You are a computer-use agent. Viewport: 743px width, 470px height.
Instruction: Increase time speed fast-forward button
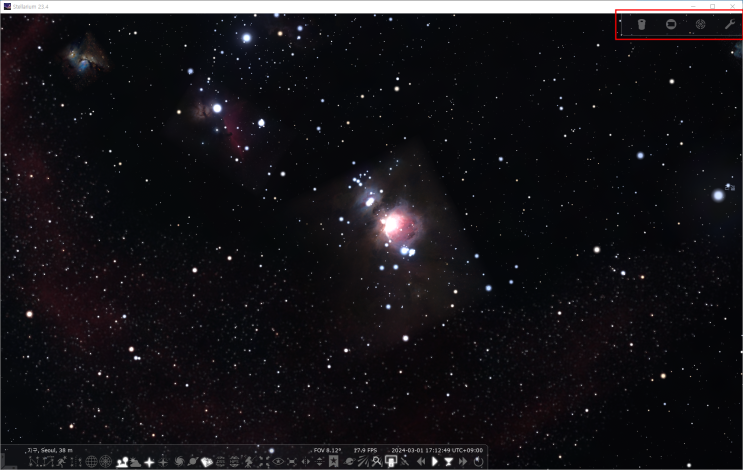point(463,462)
